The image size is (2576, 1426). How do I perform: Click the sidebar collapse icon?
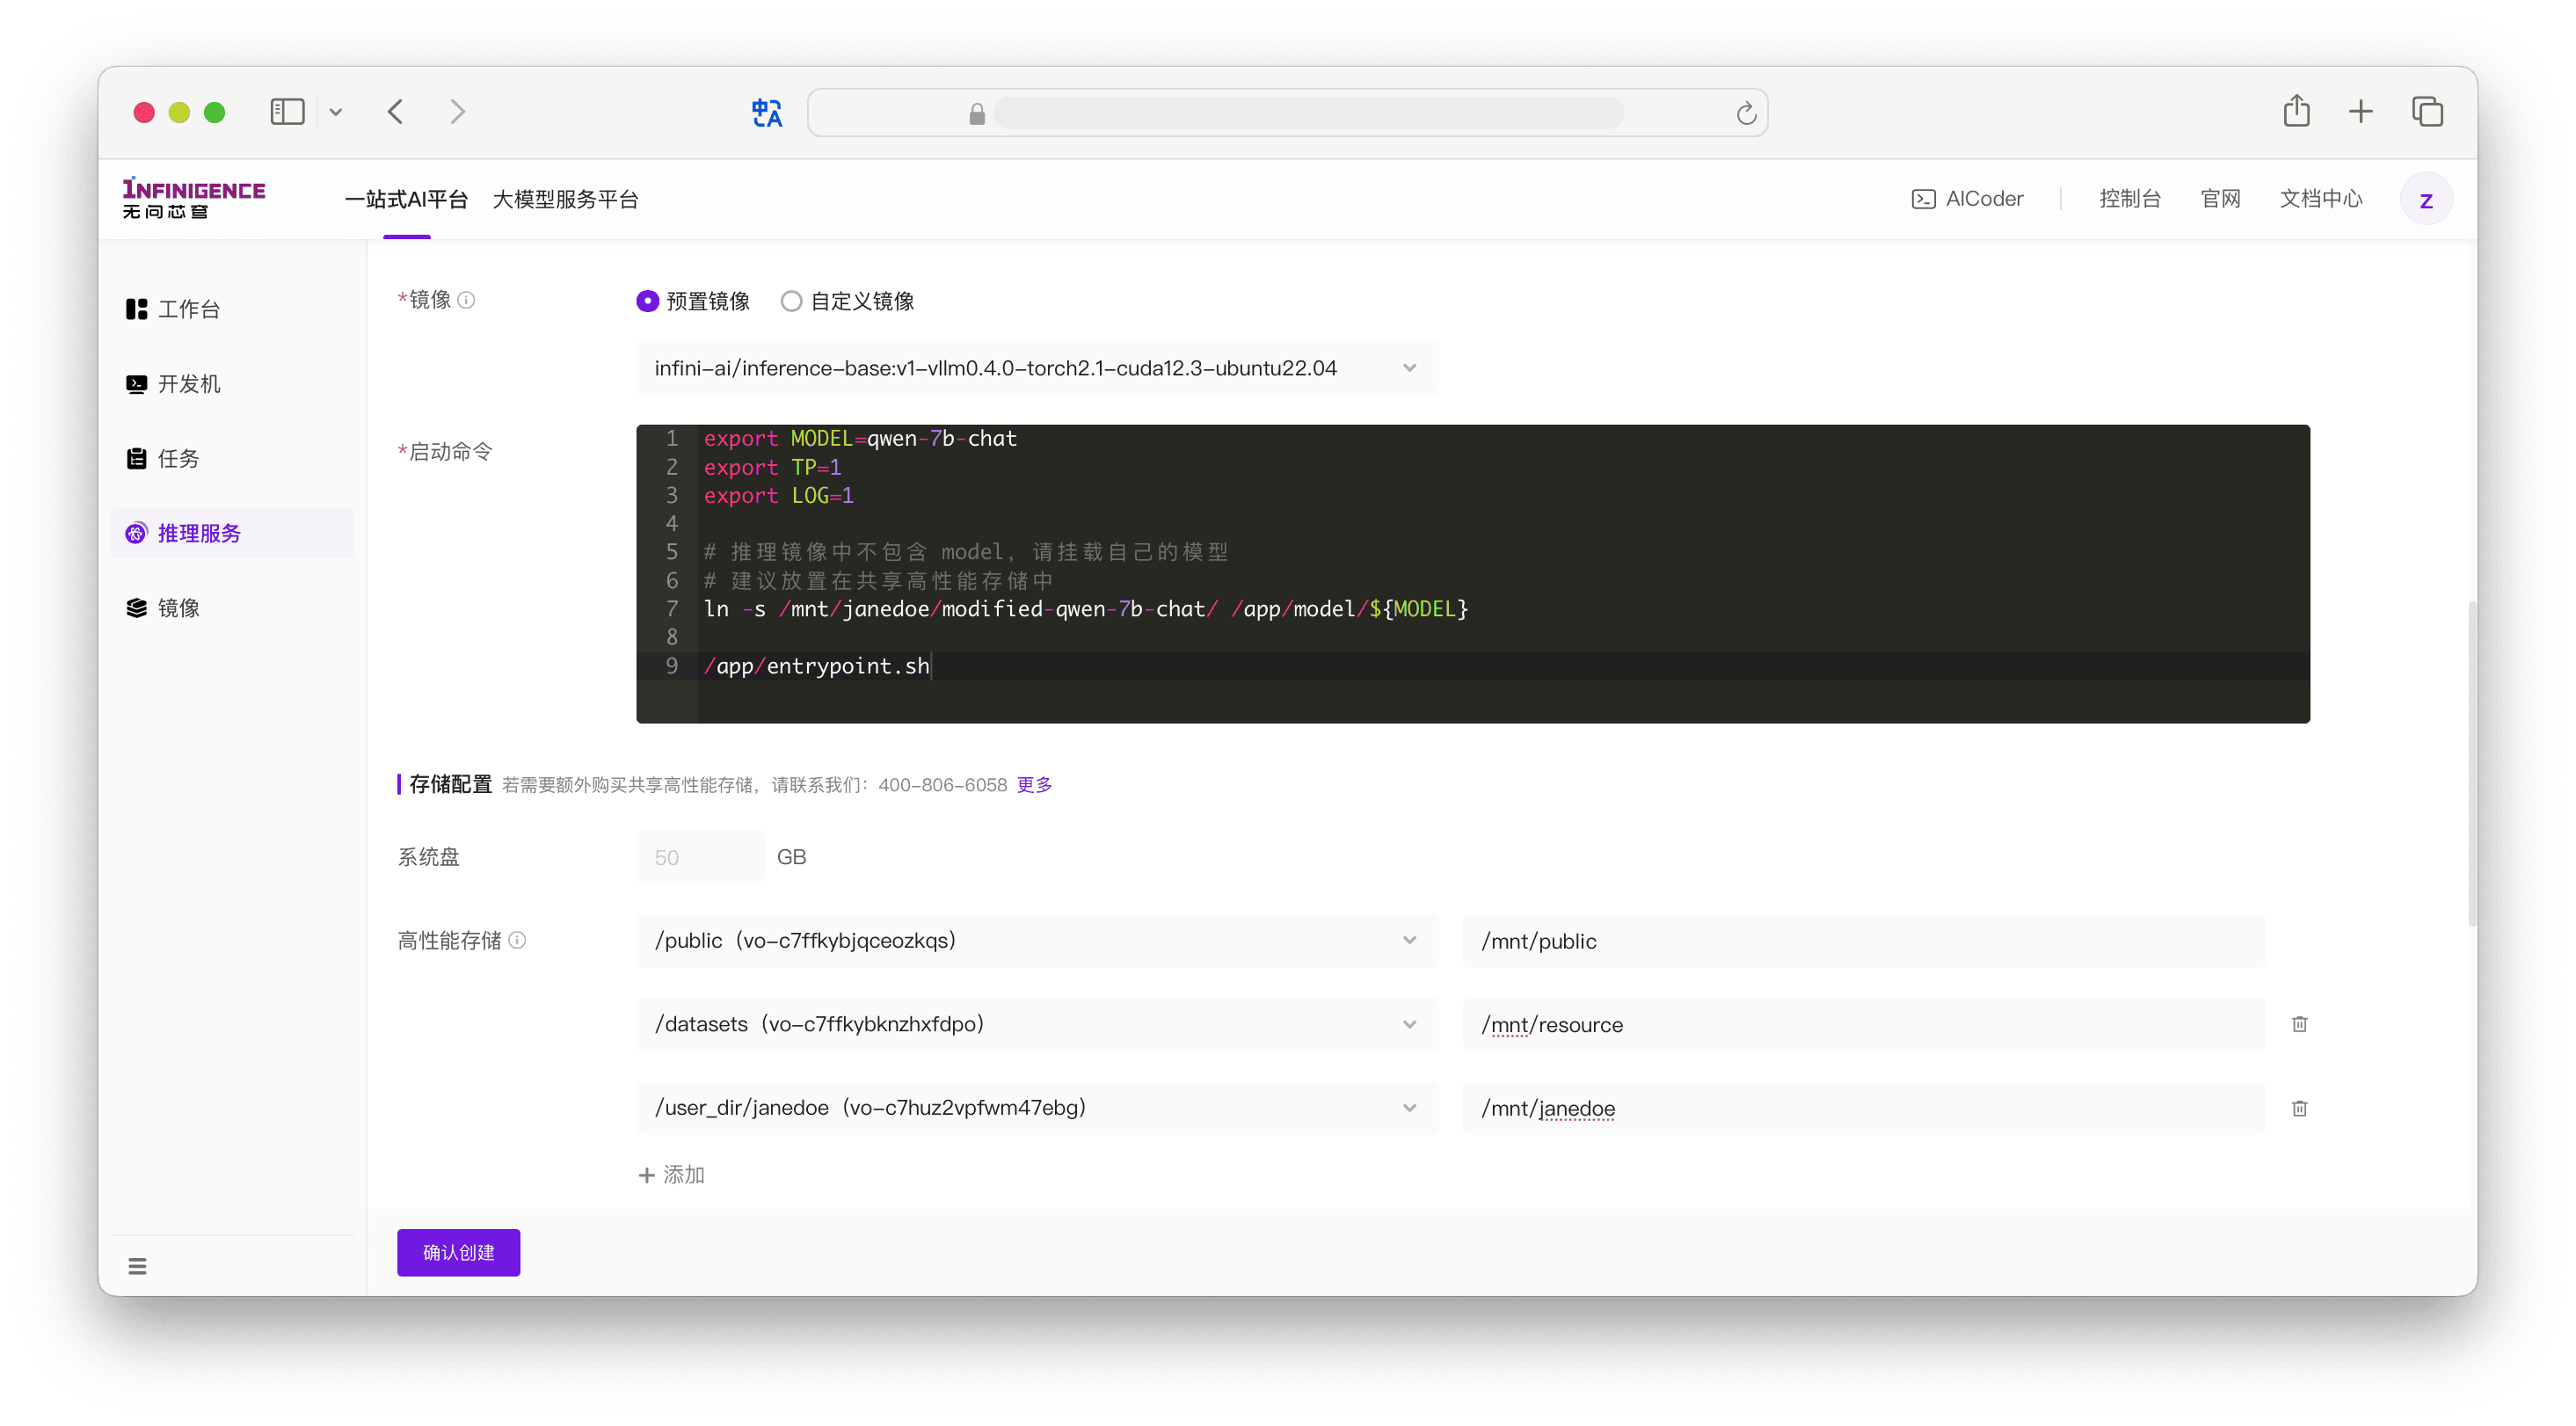point(137,1264)
